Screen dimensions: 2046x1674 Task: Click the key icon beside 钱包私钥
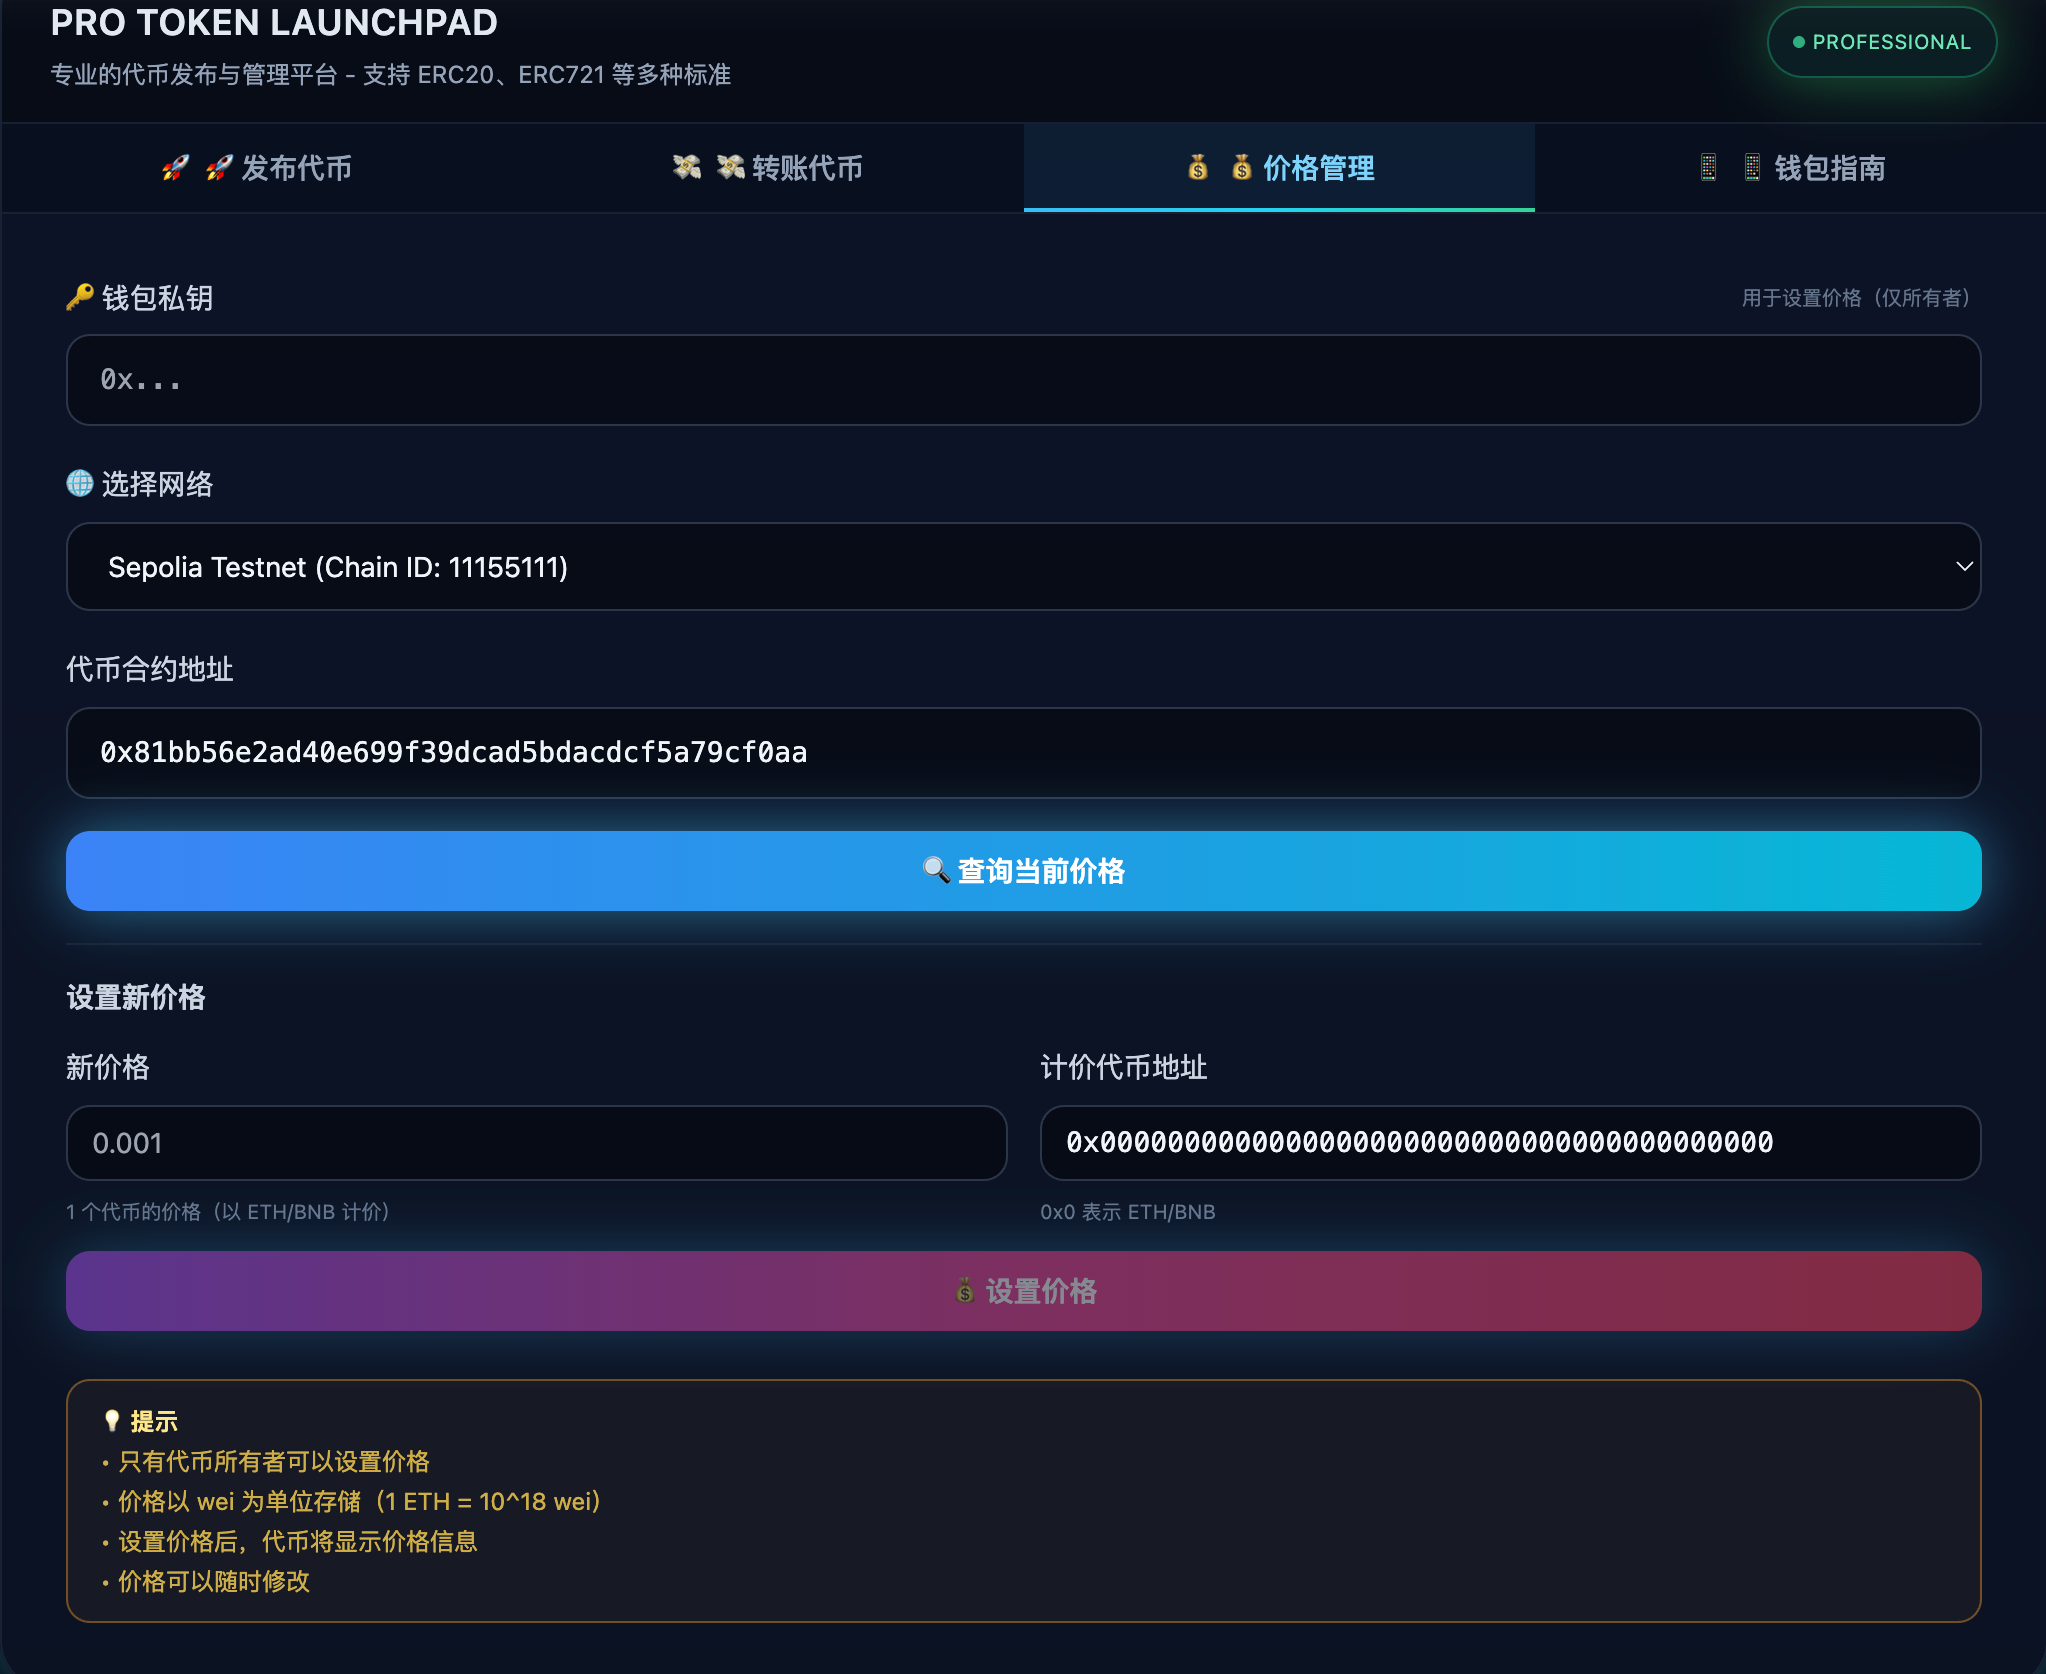coord(80,297)
